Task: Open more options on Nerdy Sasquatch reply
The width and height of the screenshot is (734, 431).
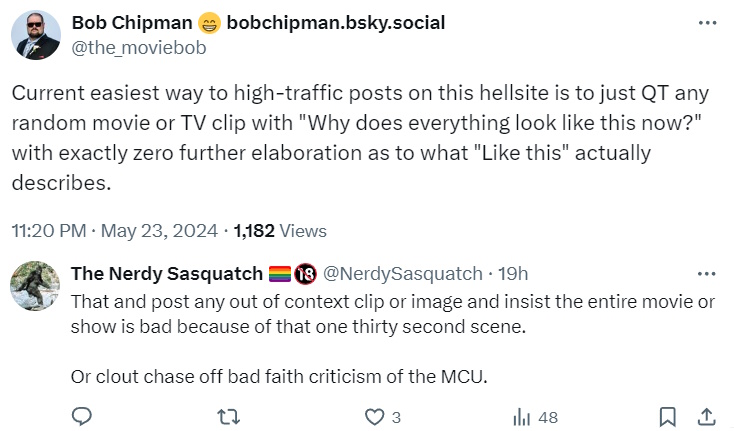Action: 706,273
